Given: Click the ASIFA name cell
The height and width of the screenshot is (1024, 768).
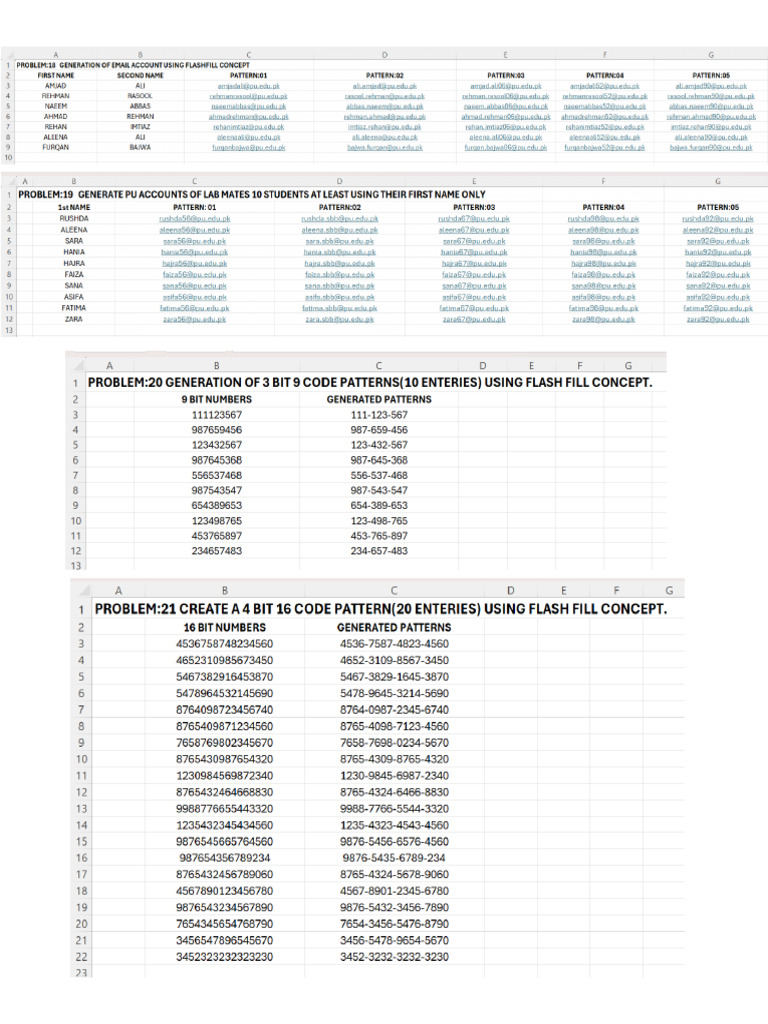Looking at the screenshot, I should pos(74,297).
